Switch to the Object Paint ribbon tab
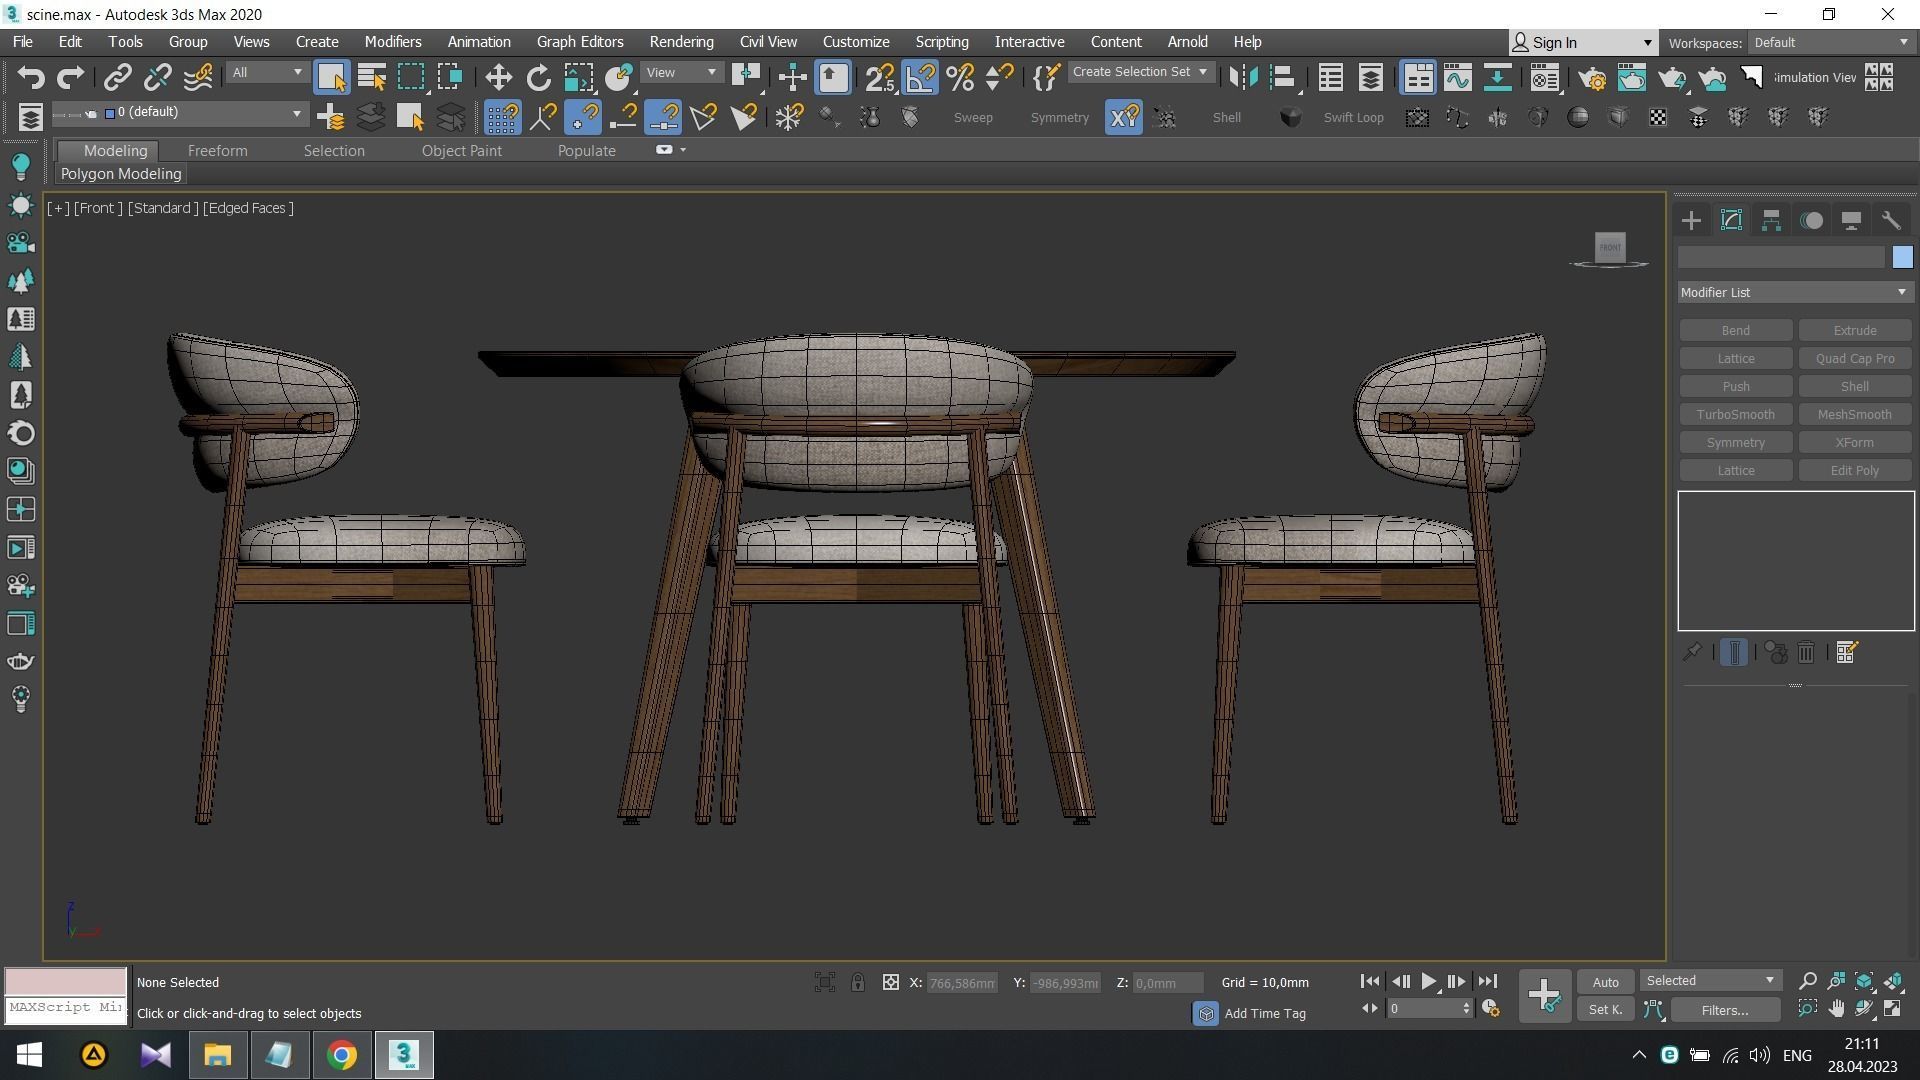The image size is (1920, 1080). pos(461,151)
